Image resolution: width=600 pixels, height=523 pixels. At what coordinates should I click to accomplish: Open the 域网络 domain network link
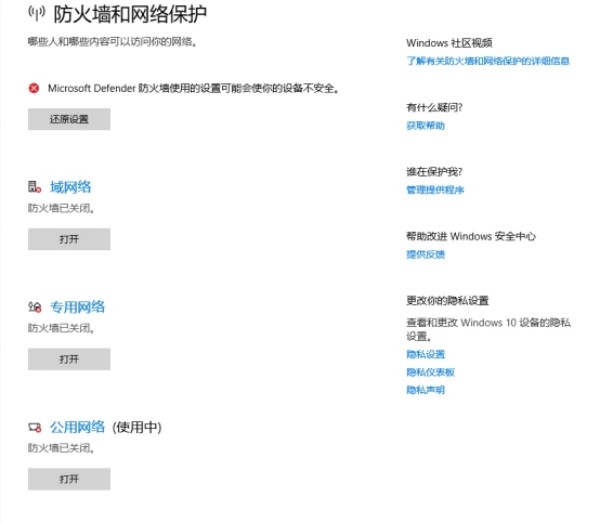[71, 187]
